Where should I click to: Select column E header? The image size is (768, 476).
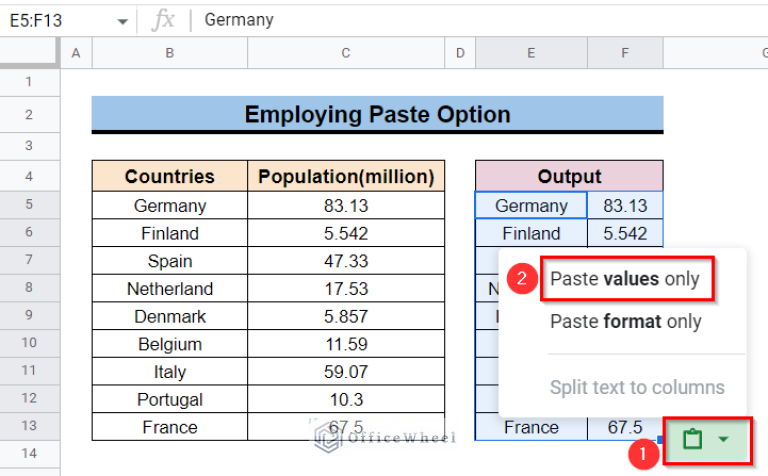[x=530, y=53]
